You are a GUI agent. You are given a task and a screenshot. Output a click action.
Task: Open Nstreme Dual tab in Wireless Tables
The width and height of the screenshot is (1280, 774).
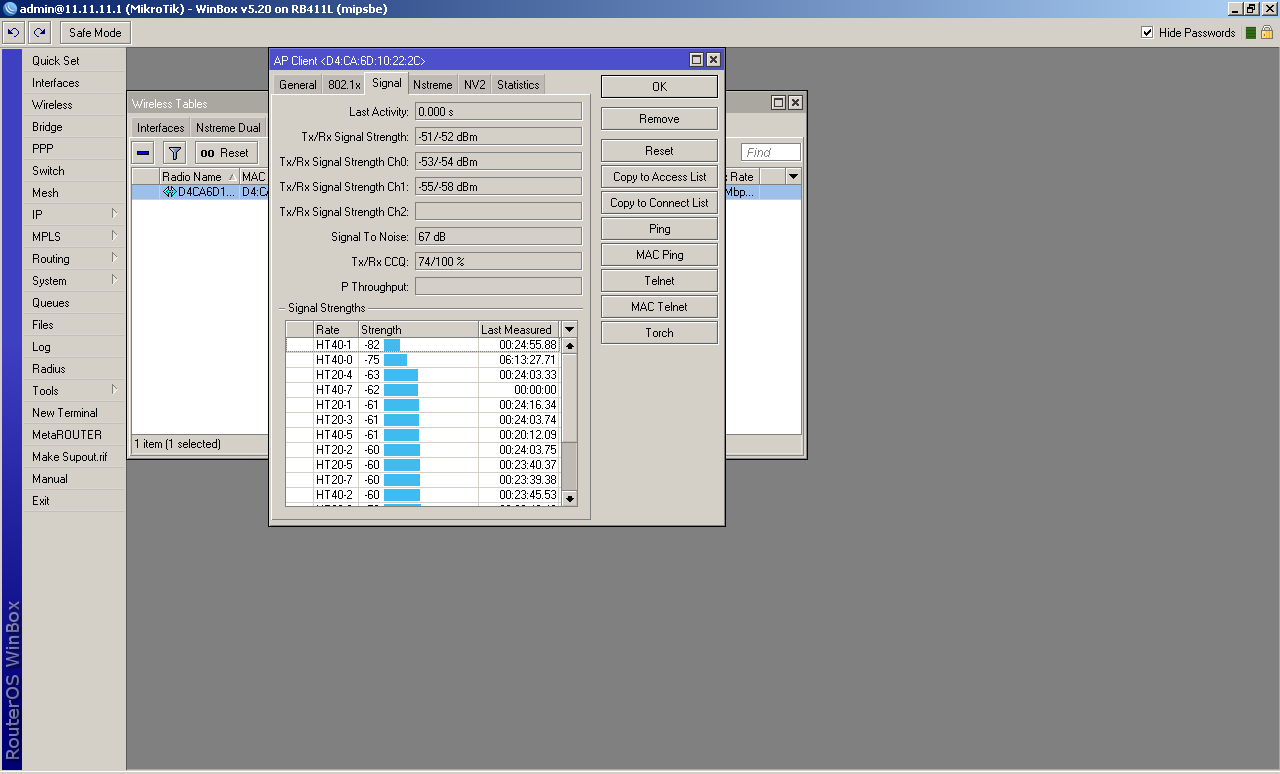pyautogui.click(x=228, y=128)
